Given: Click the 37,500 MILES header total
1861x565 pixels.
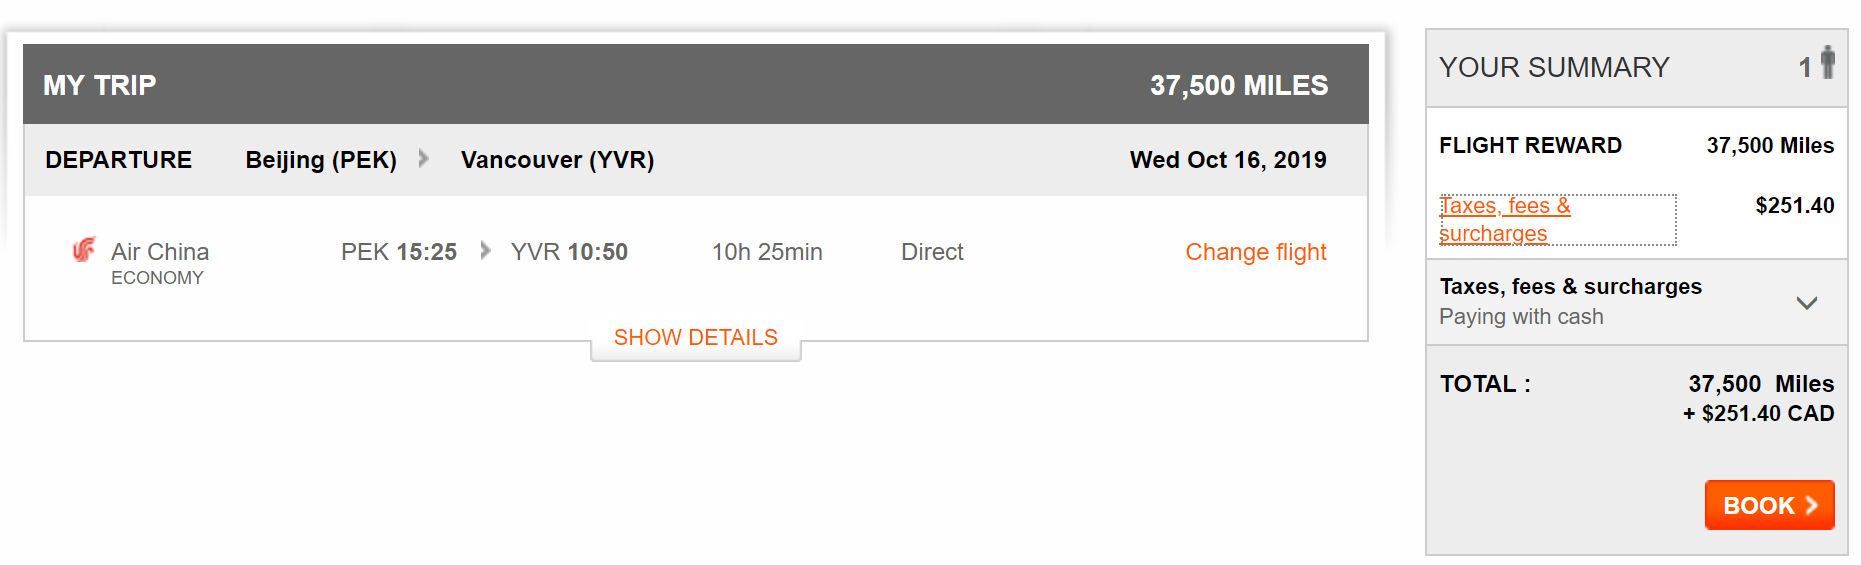Looking at the screenshot, I should [1239, 85].
